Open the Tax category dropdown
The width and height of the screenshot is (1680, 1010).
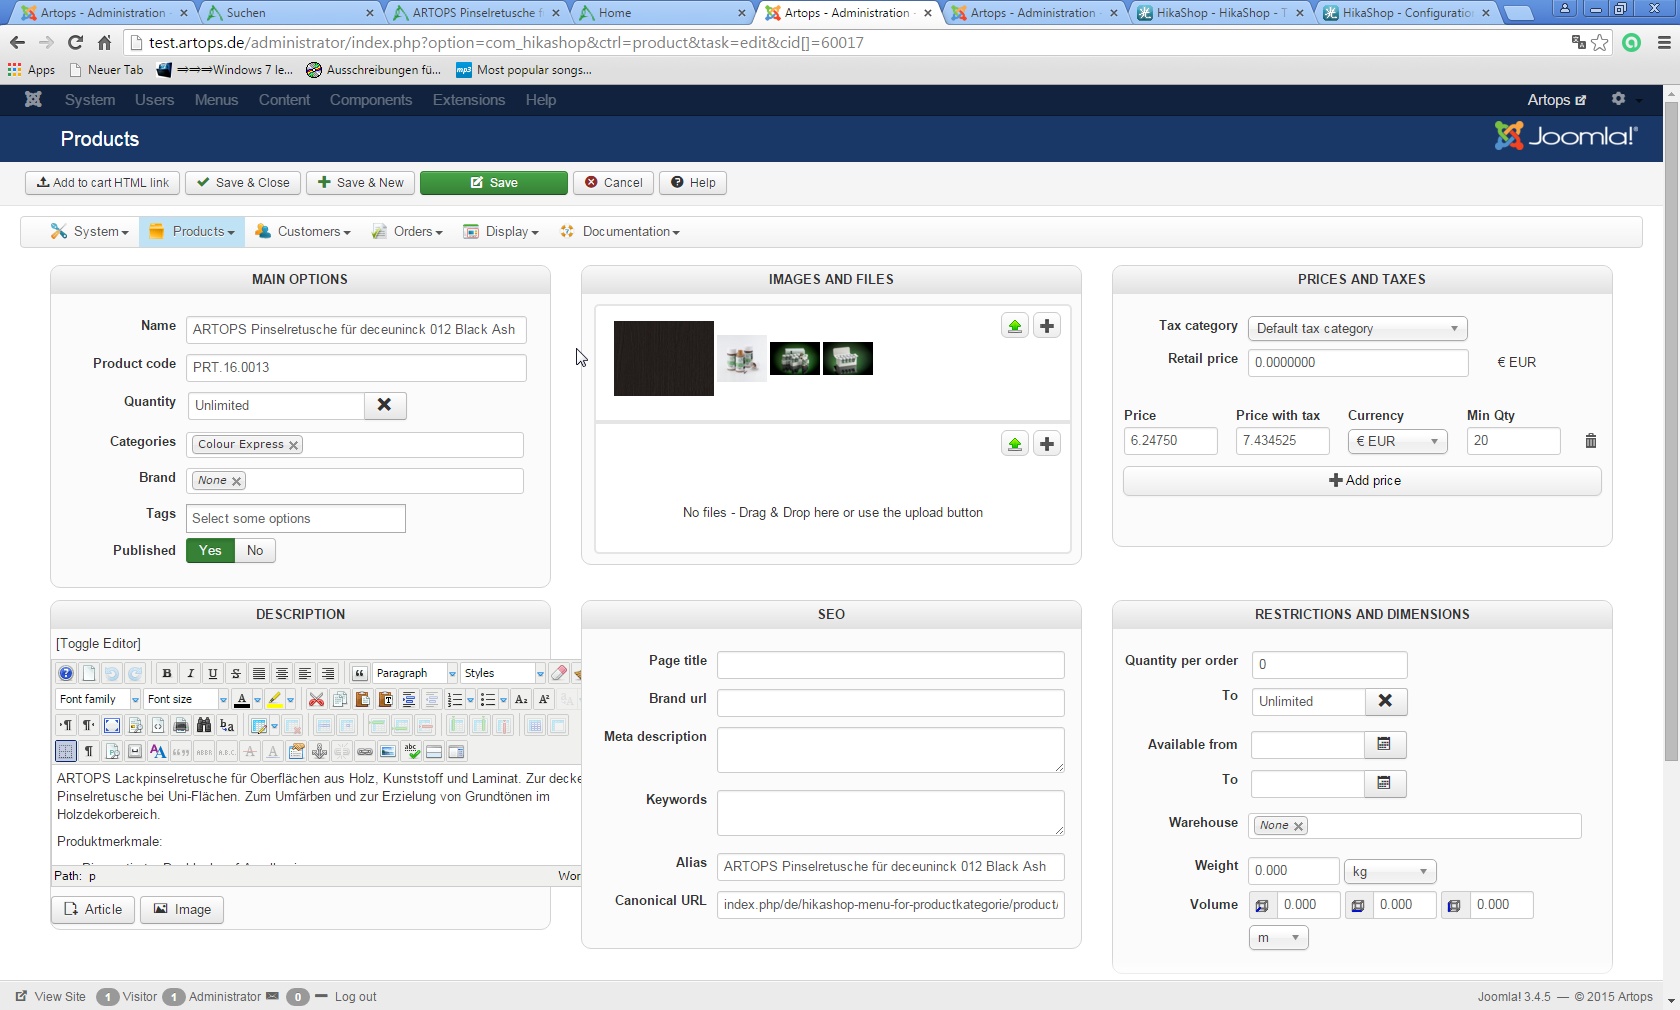1357,328
